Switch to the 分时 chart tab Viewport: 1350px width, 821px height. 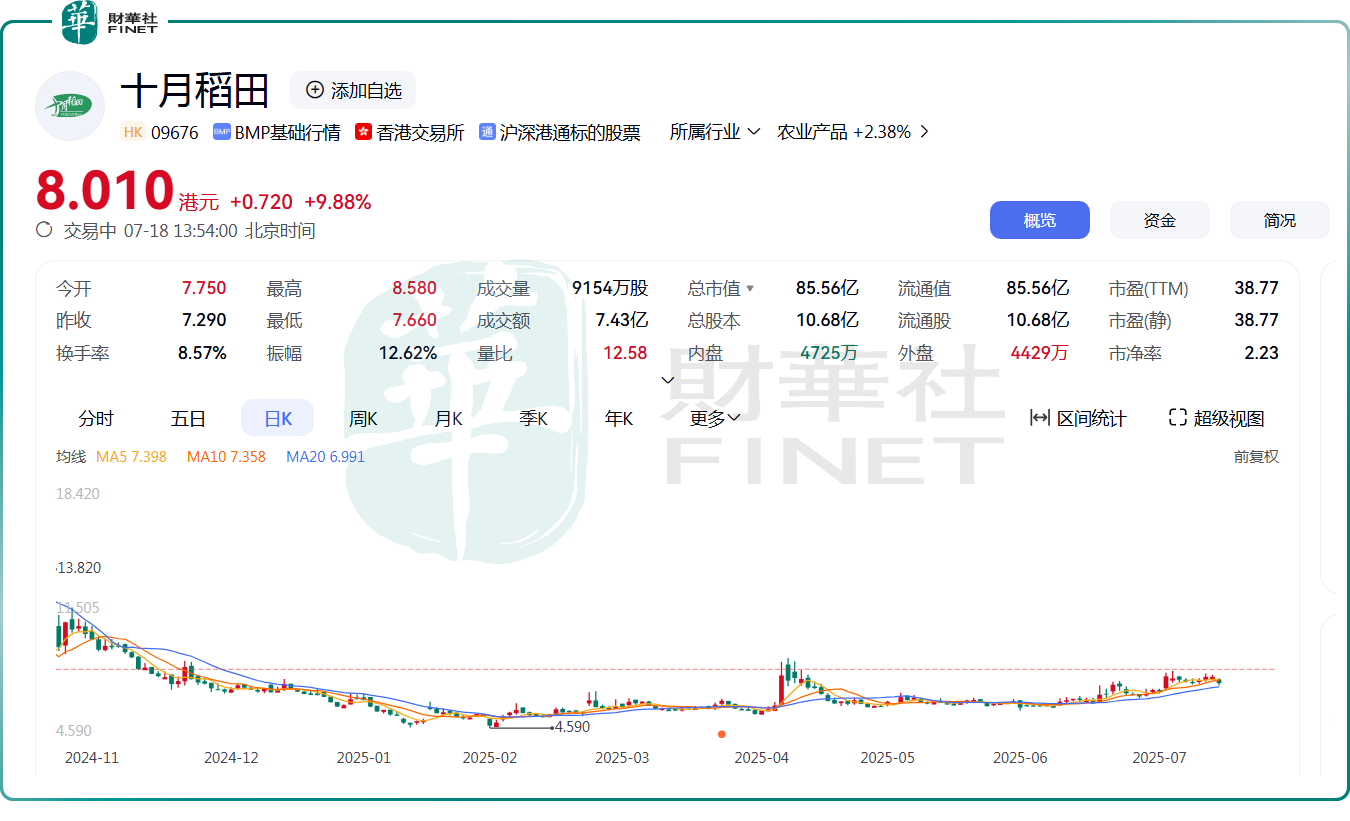96,418
